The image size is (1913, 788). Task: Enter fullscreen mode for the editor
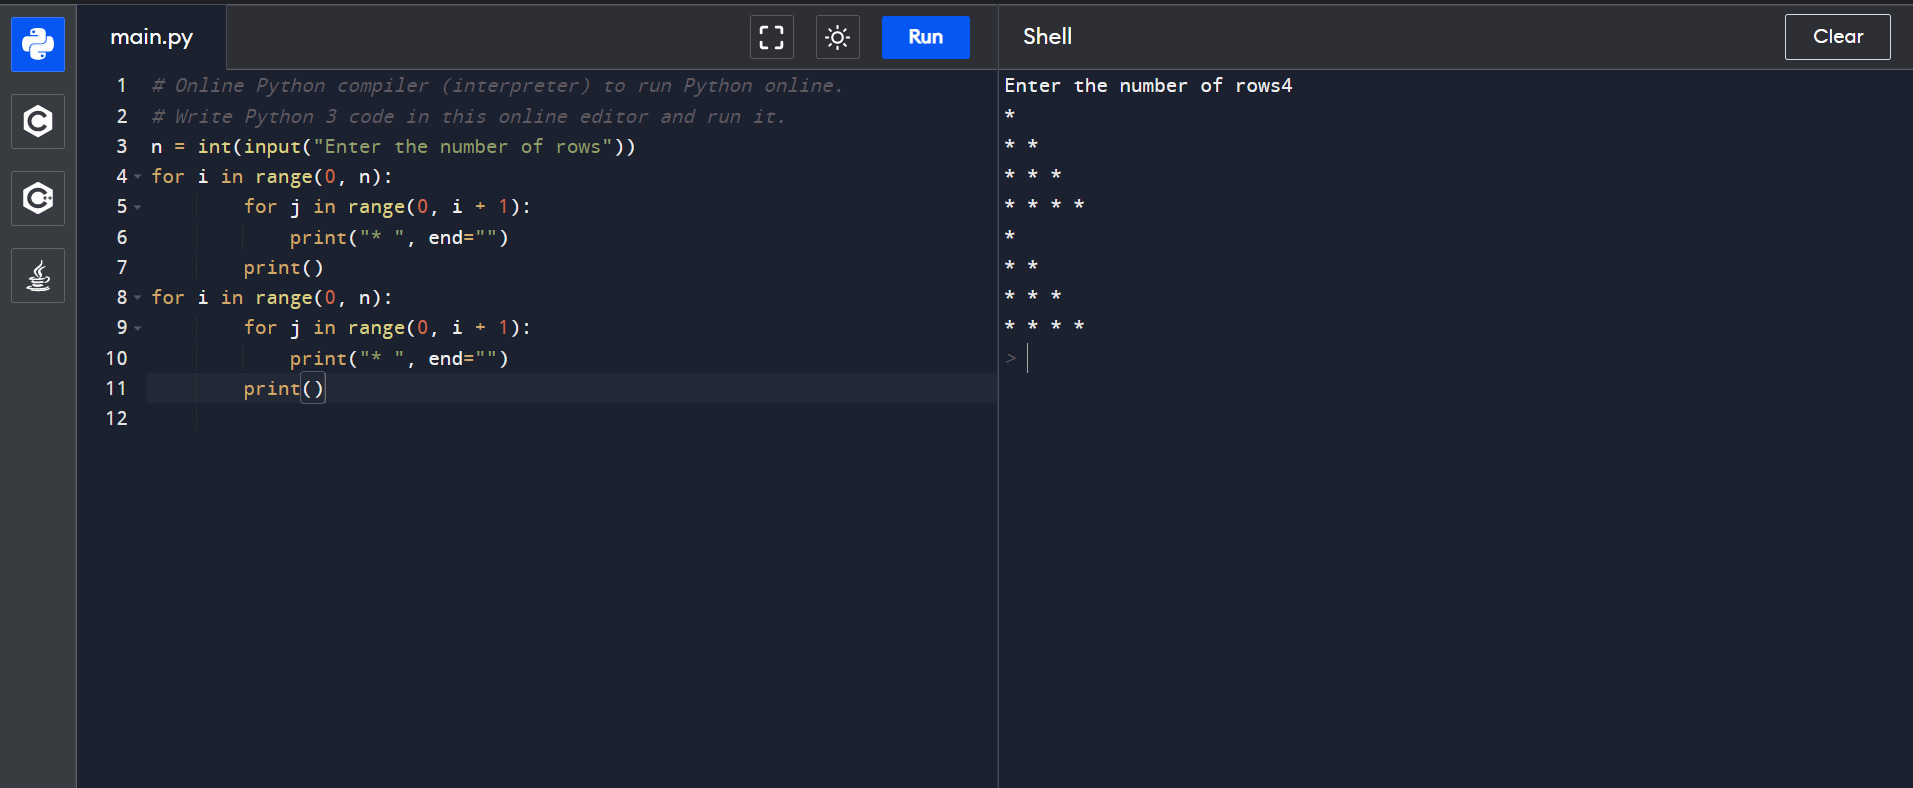[x=771, y=37]
